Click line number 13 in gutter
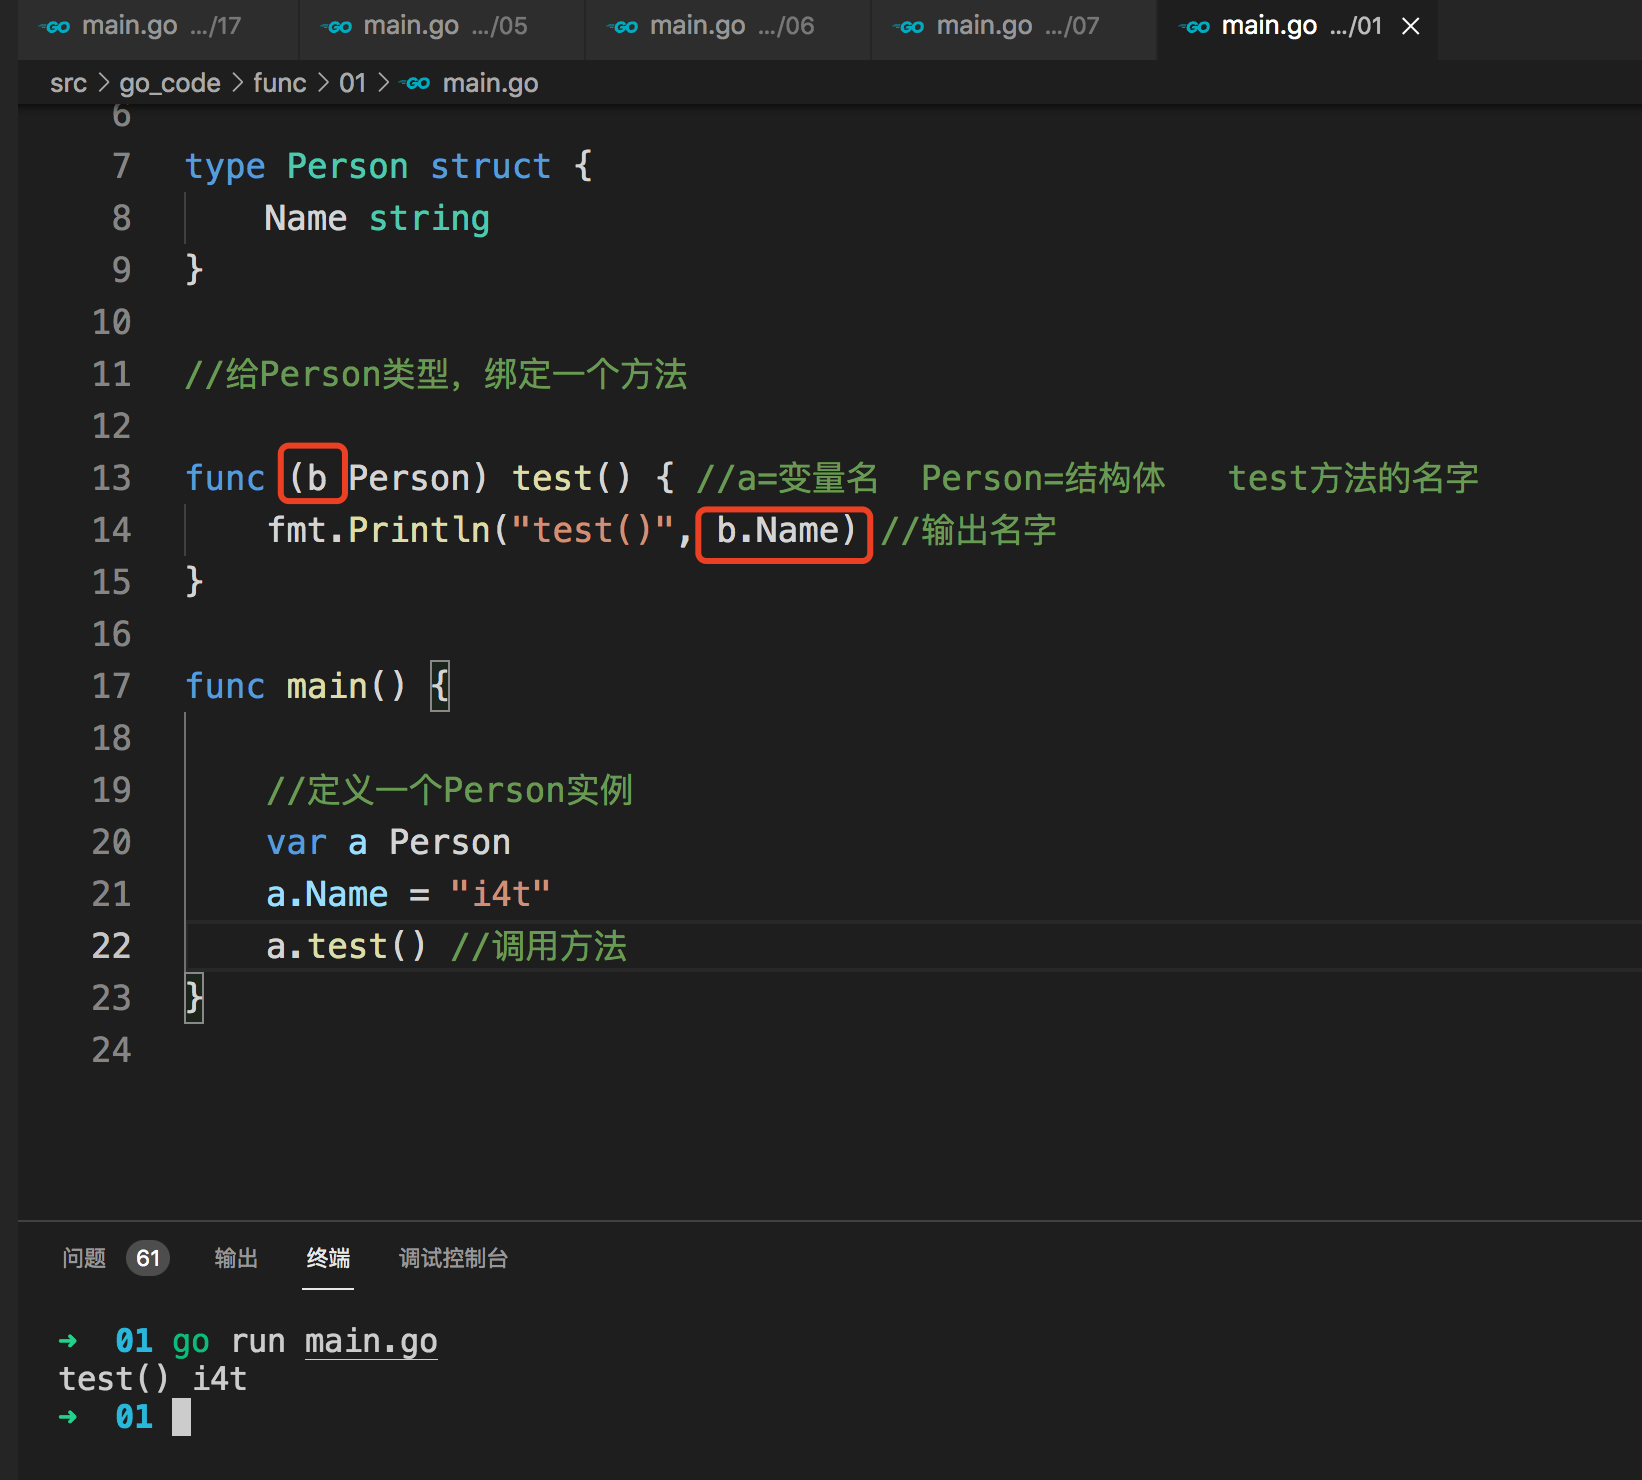Viewport: 1642px width, 1480px height. [x=112, y=478]
